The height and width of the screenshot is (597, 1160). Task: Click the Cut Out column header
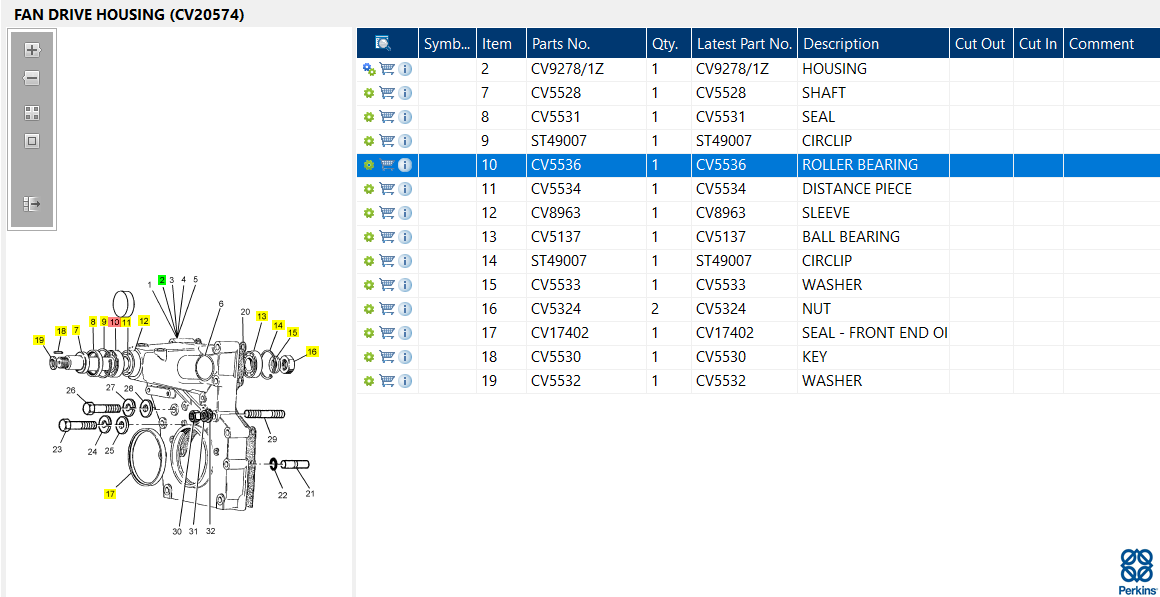tap(981, 44)
